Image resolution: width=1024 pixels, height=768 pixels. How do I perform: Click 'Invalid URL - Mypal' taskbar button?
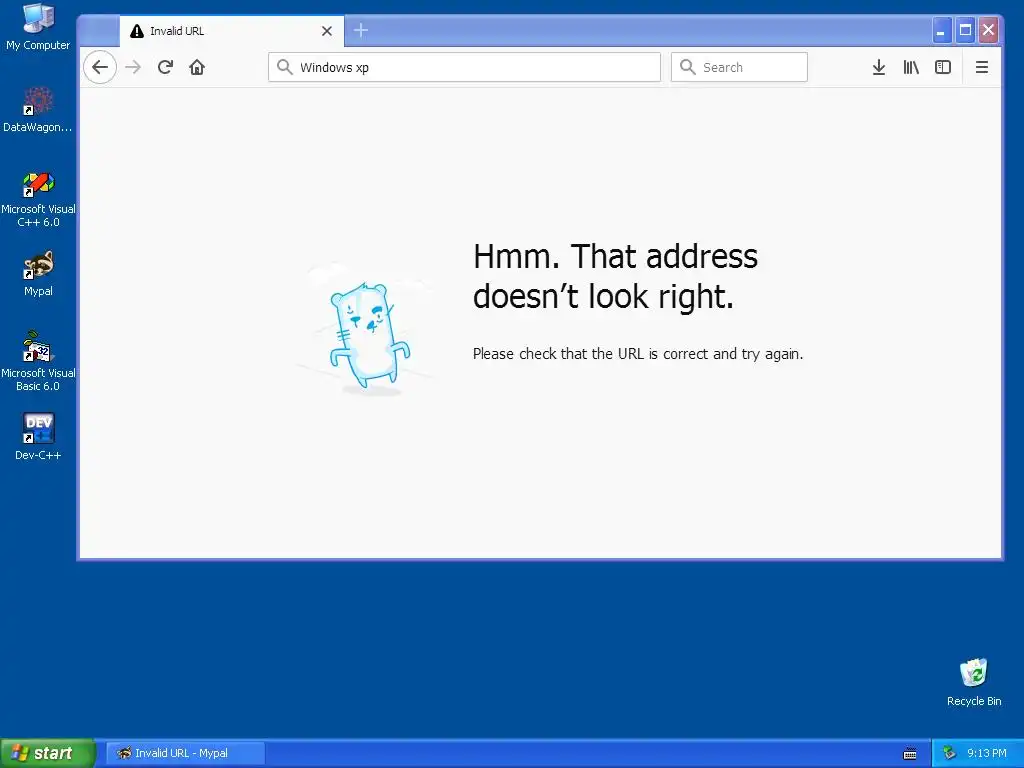[185, 753]
